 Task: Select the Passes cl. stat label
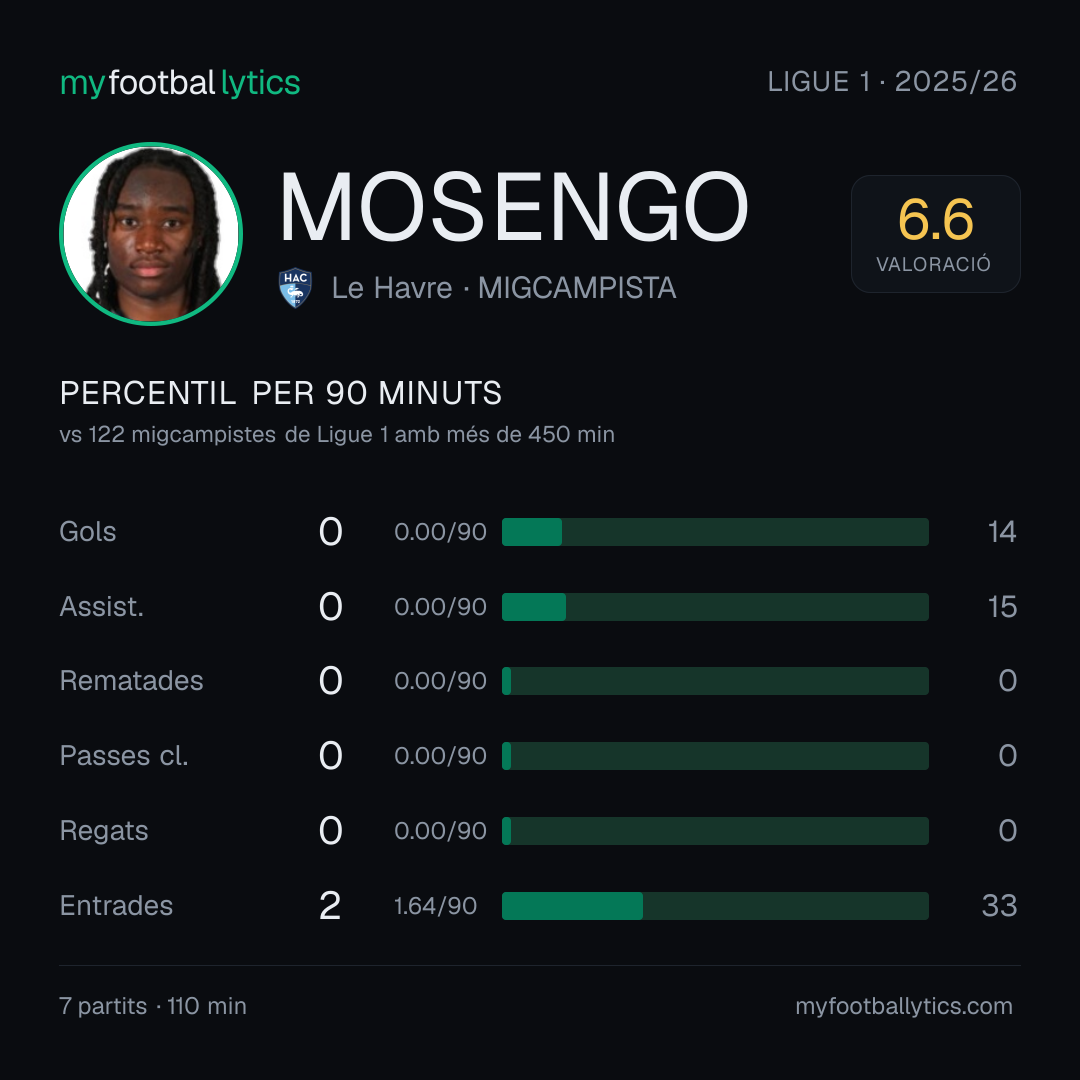[x=124, y=756]
